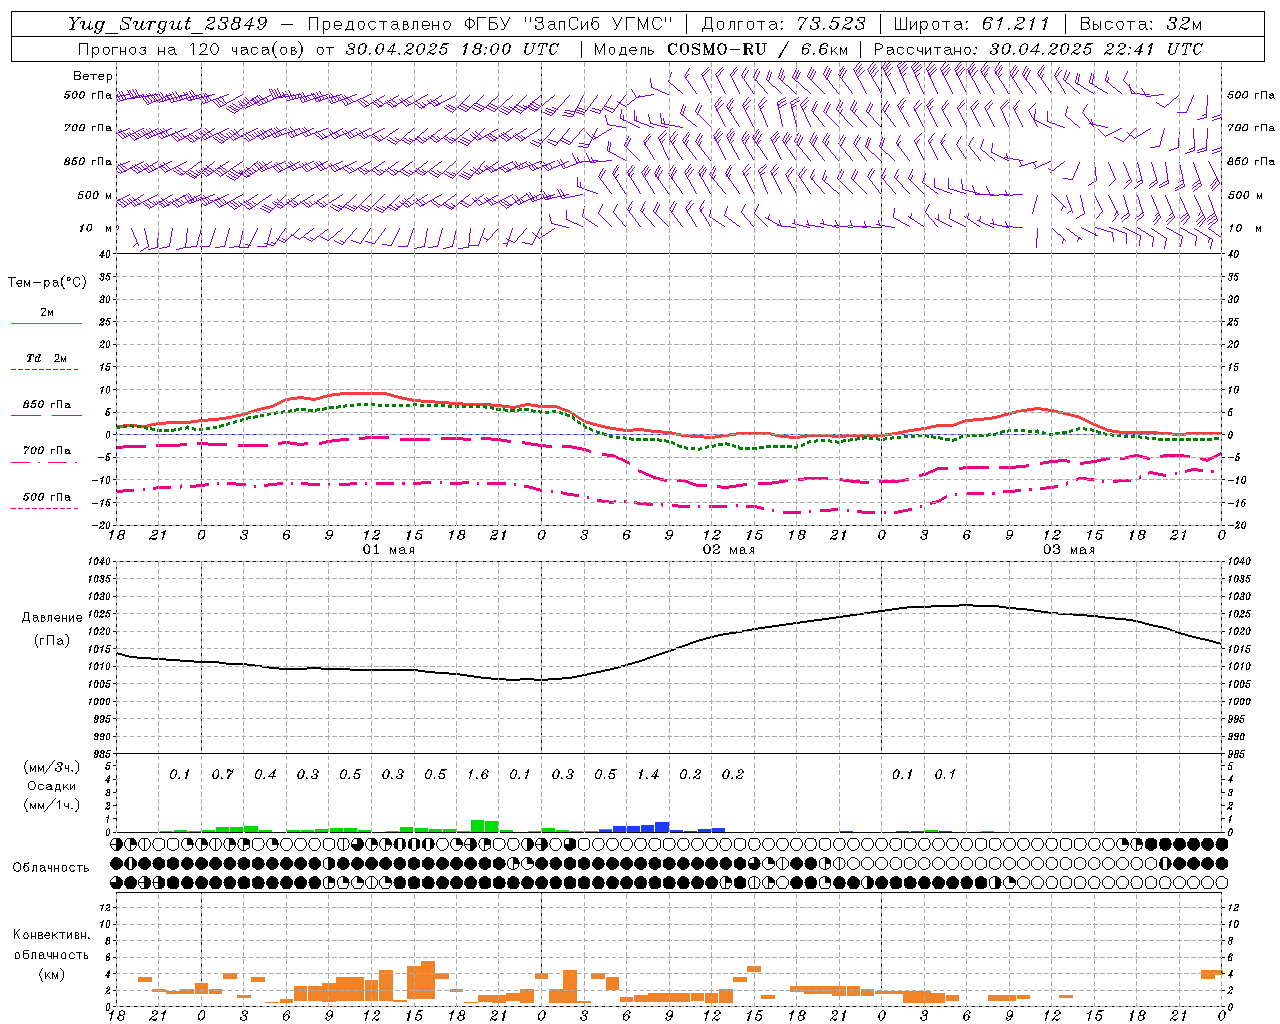The height and width of the screenshot is (1024, 1280).
Task: Click the left-side 10 м wind level label
Action: point(96,229)
